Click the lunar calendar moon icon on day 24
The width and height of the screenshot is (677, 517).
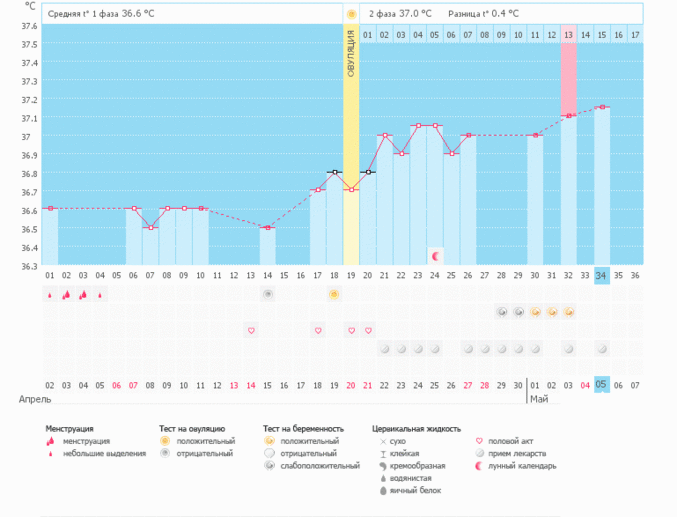(435, 256)
